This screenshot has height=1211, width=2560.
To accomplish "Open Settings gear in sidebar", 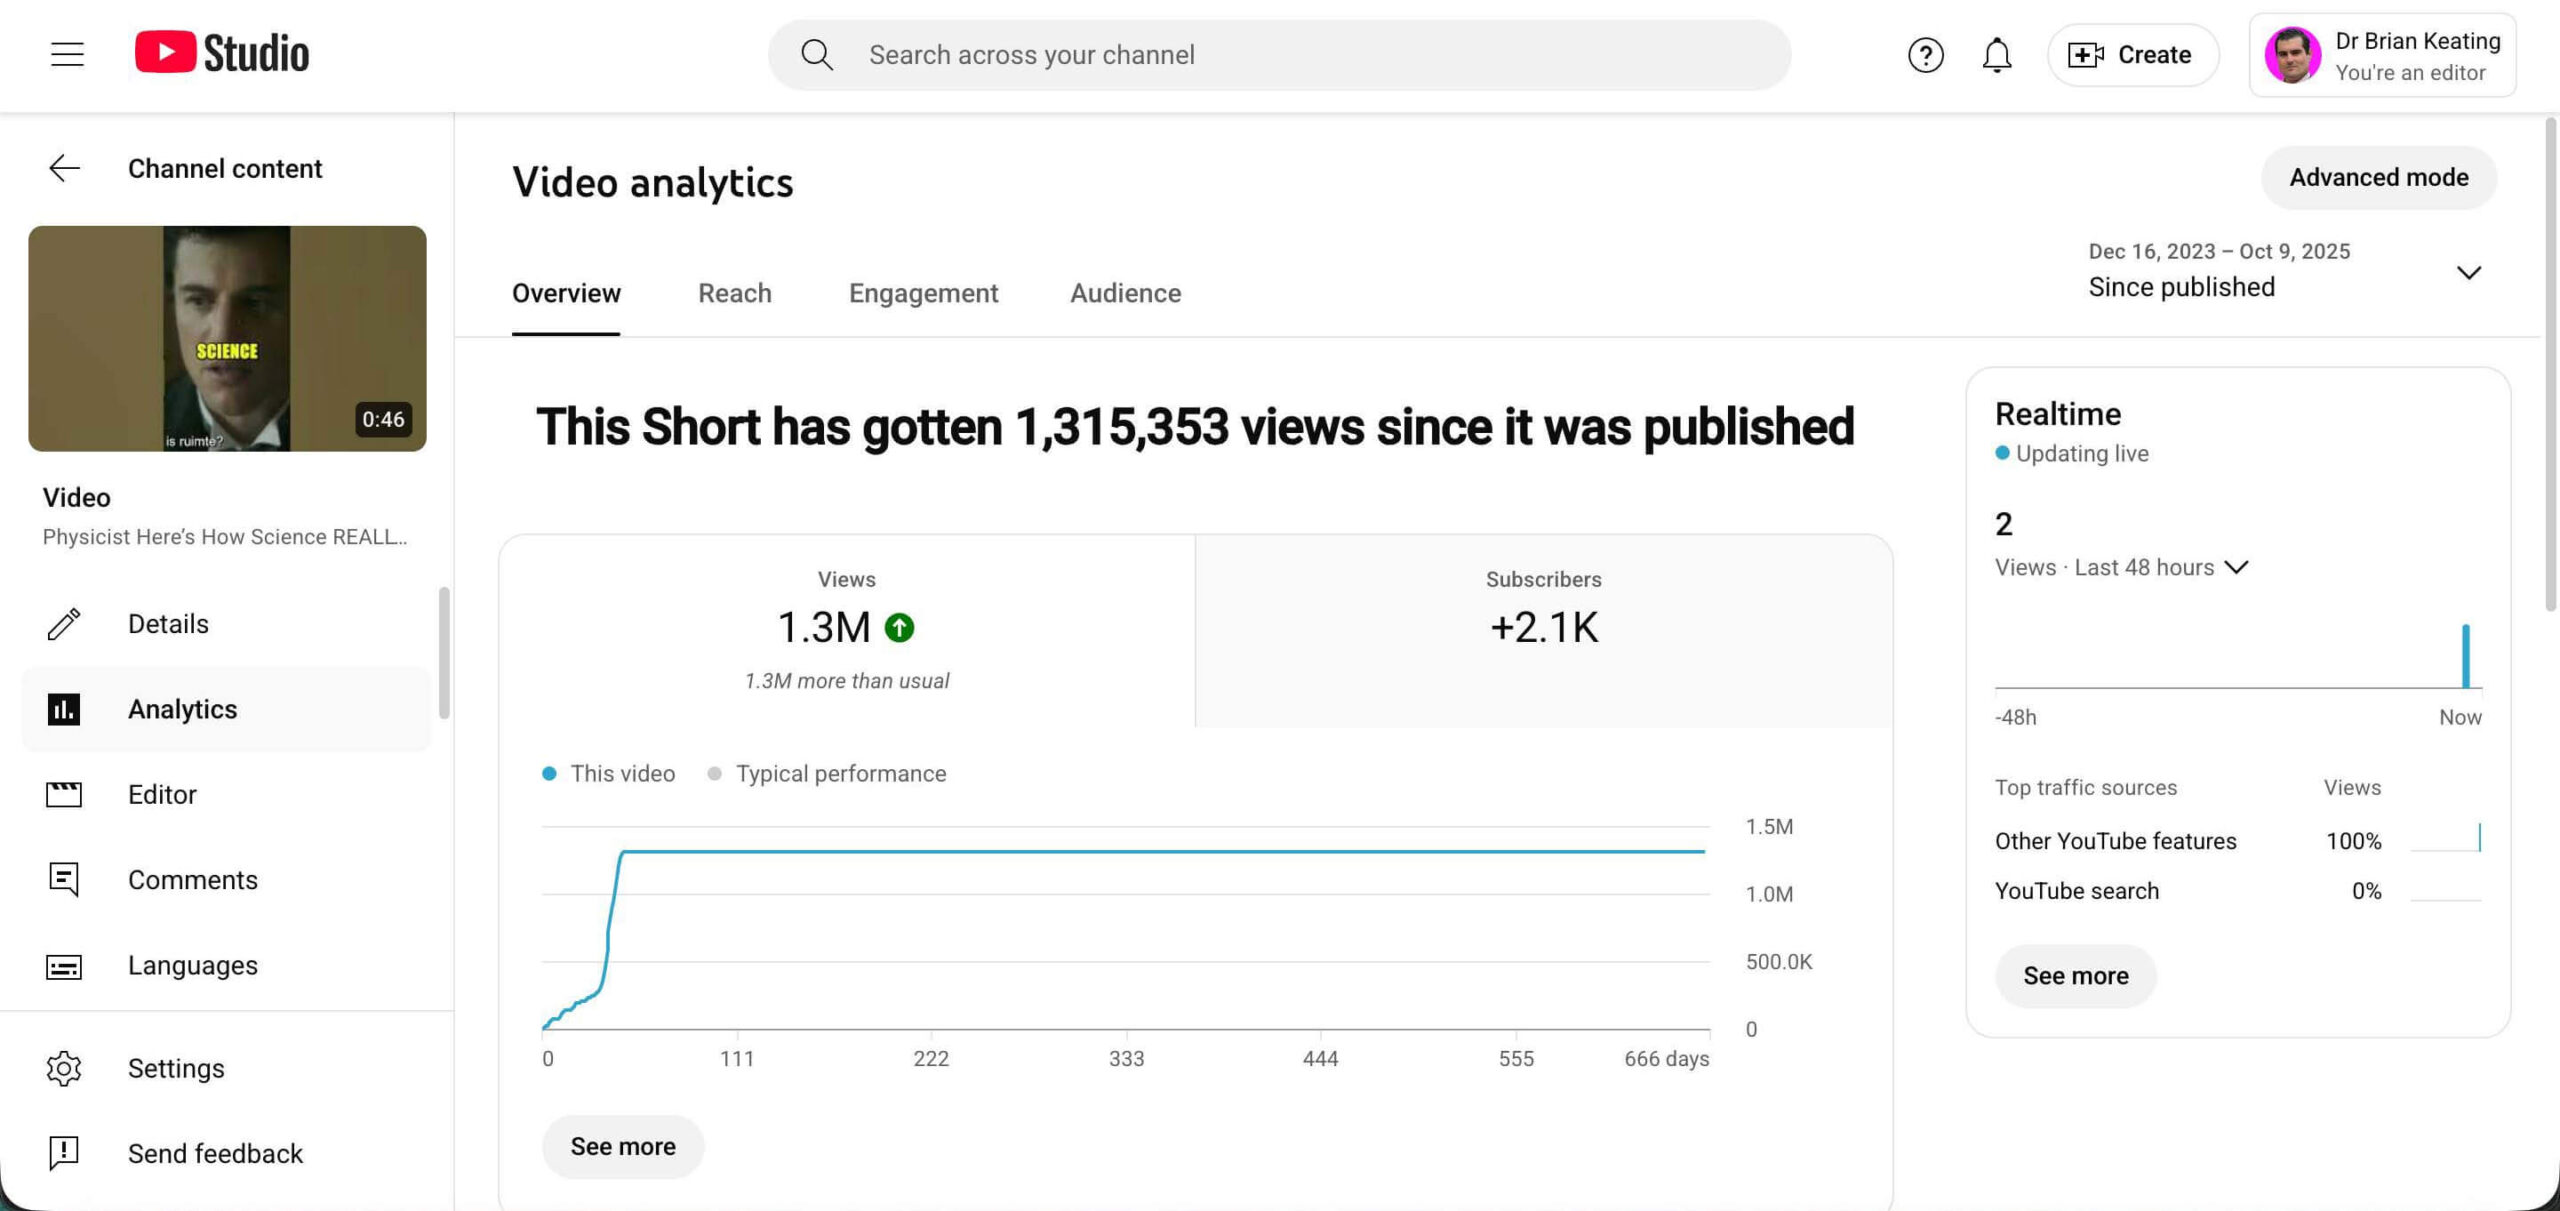I will pos(64,1069).
